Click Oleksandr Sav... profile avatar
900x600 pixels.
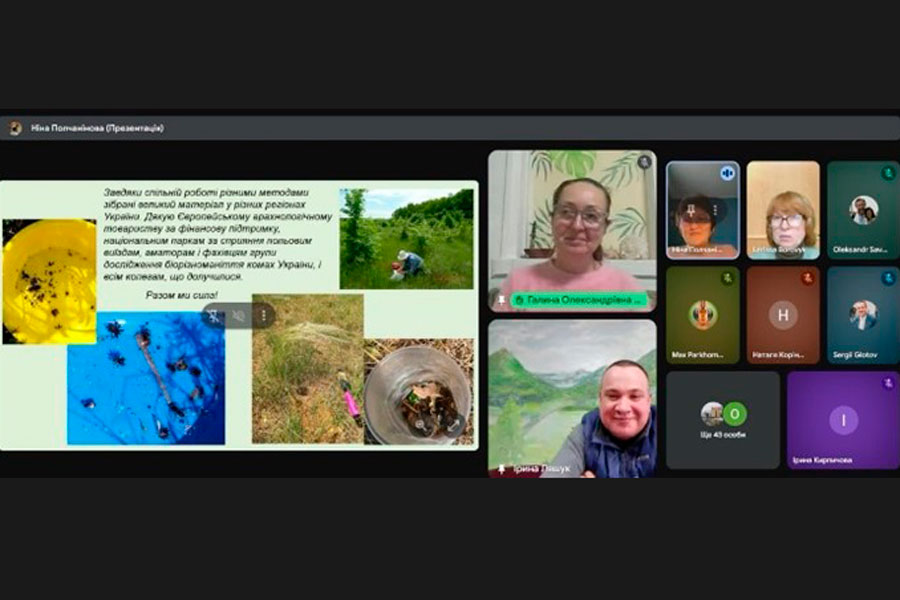[863, 210]
